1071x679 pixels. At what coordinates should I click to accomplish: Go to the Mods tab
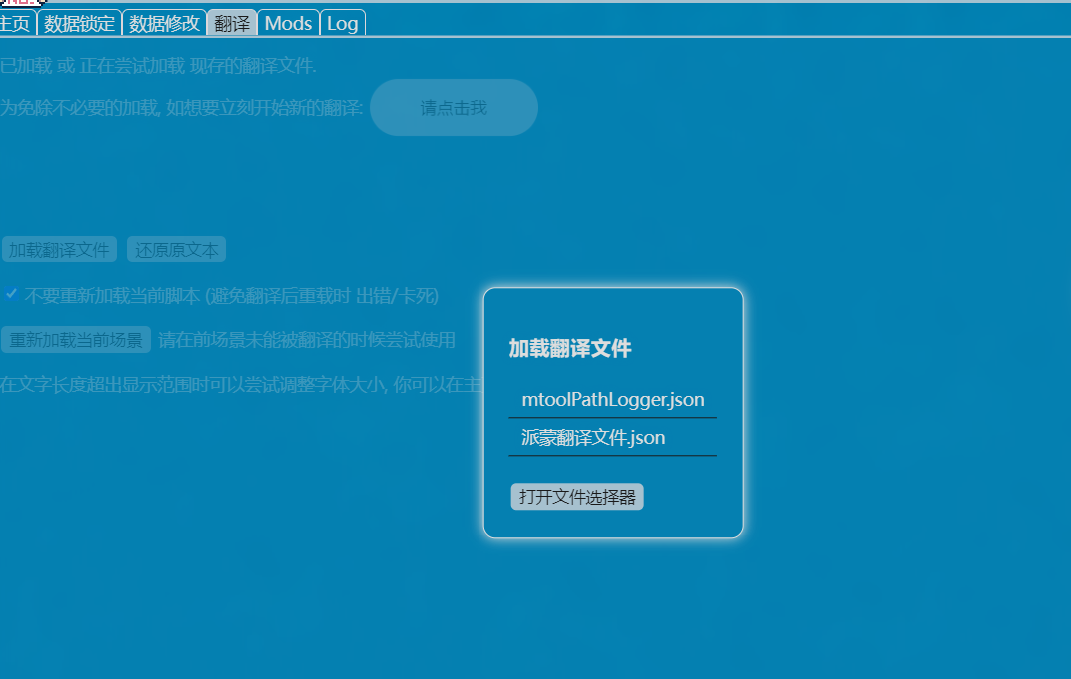point(288,23)
